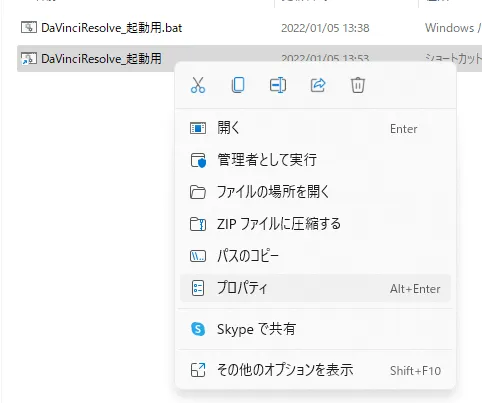Choose Skype で共有 option
Viewport: 482px width, 403px height.
click(x=315, y=329)
